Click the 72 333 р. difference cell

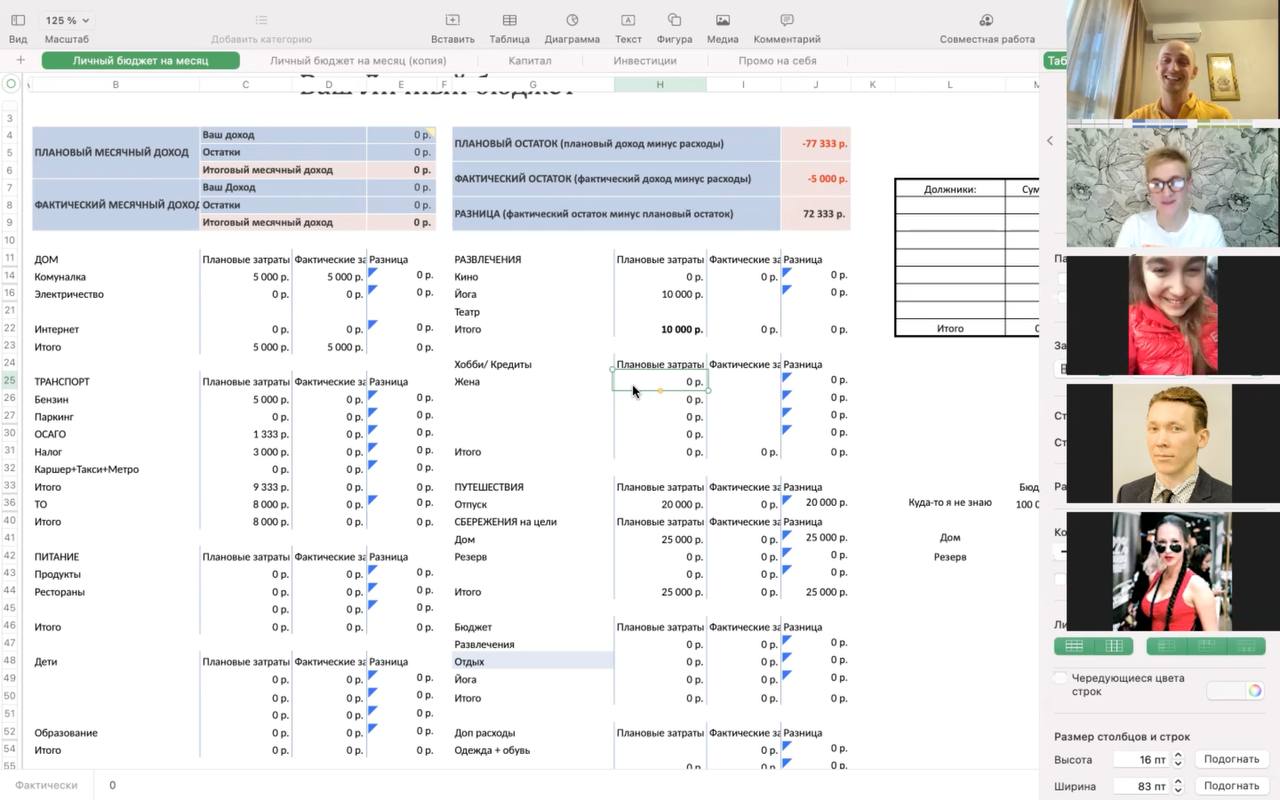coord(816,214)
